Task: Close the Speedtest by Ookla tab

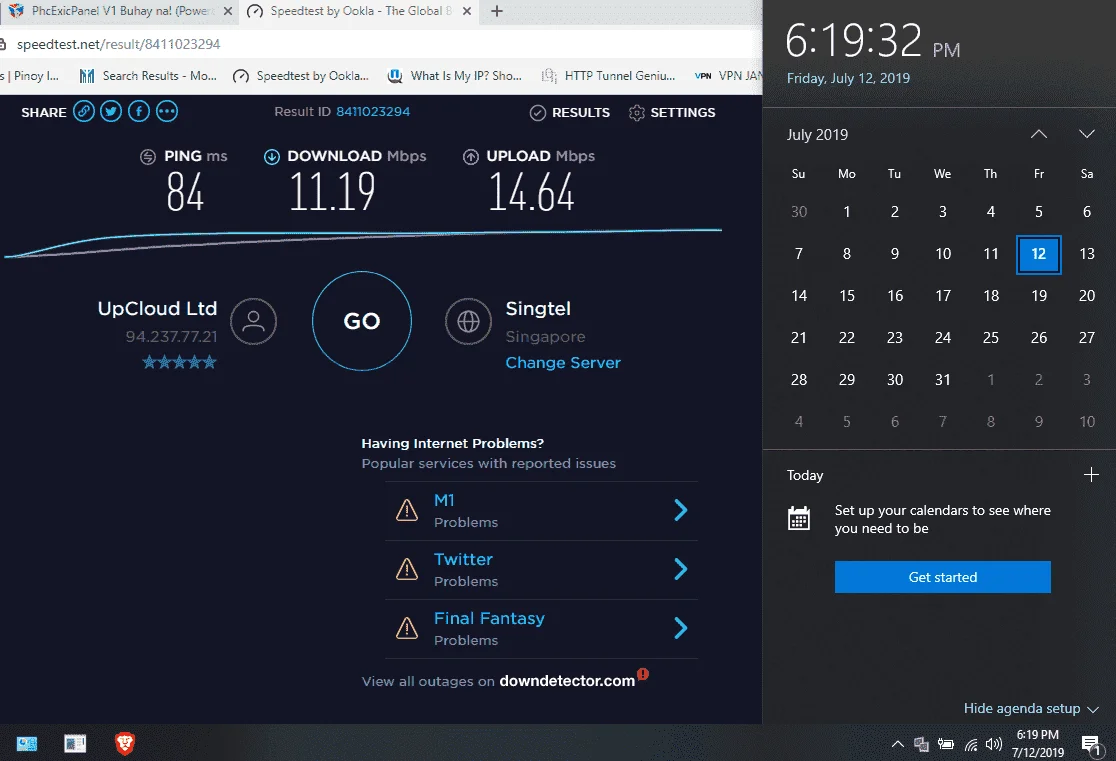Action: pos(467,11)
